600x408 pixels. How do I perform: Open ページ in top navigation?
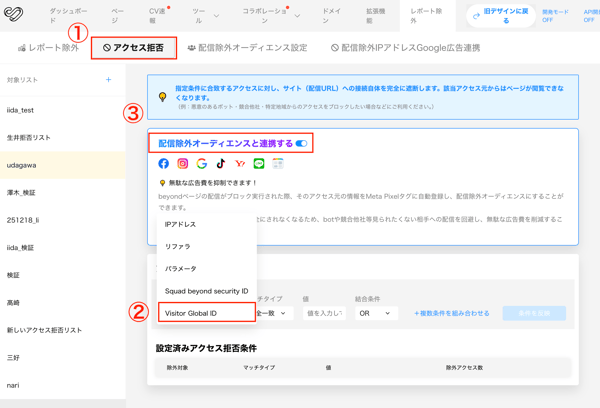[117, 16]
